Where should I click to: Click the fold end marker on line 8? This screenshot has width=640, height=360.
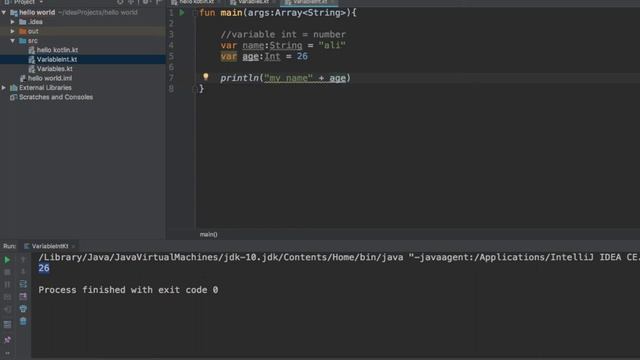(x=195, y=89)
